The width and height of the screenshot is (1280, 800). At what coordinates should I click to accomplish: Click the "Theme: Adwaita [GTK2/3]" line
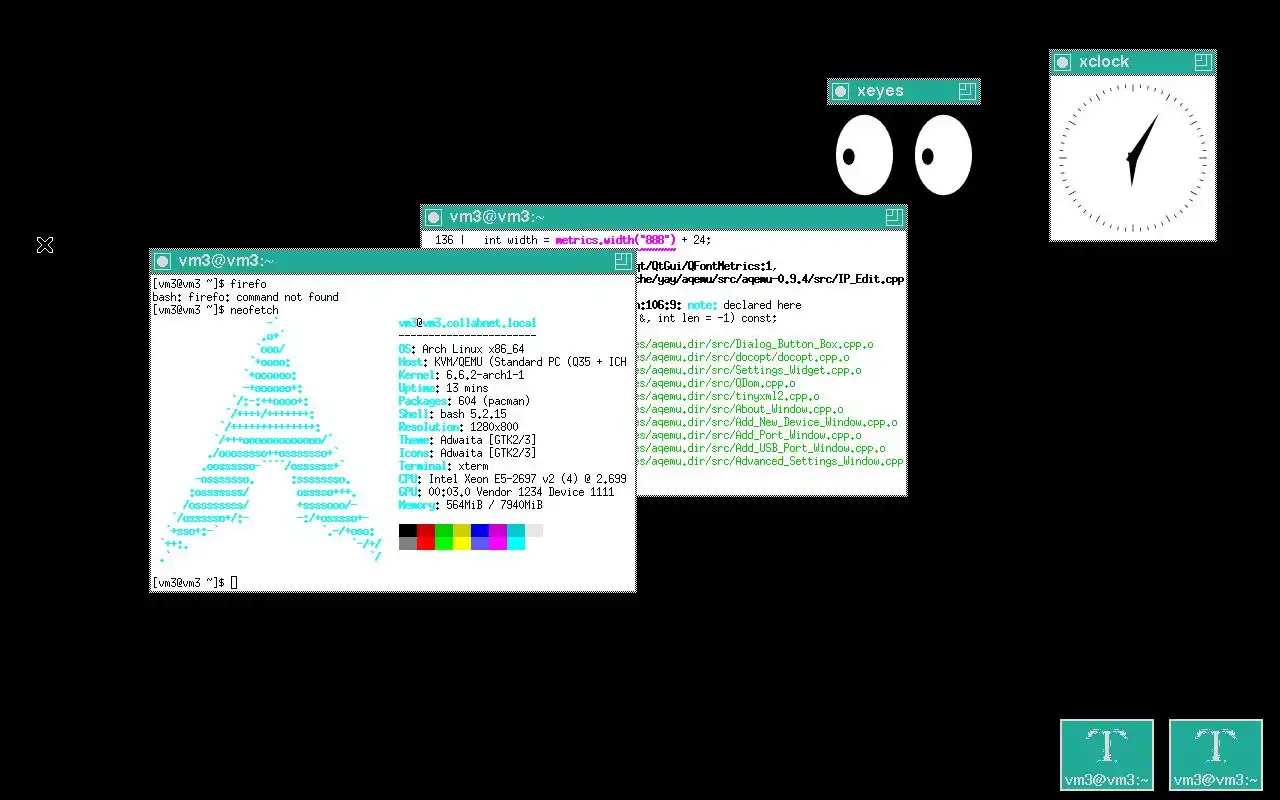(467, 440)
